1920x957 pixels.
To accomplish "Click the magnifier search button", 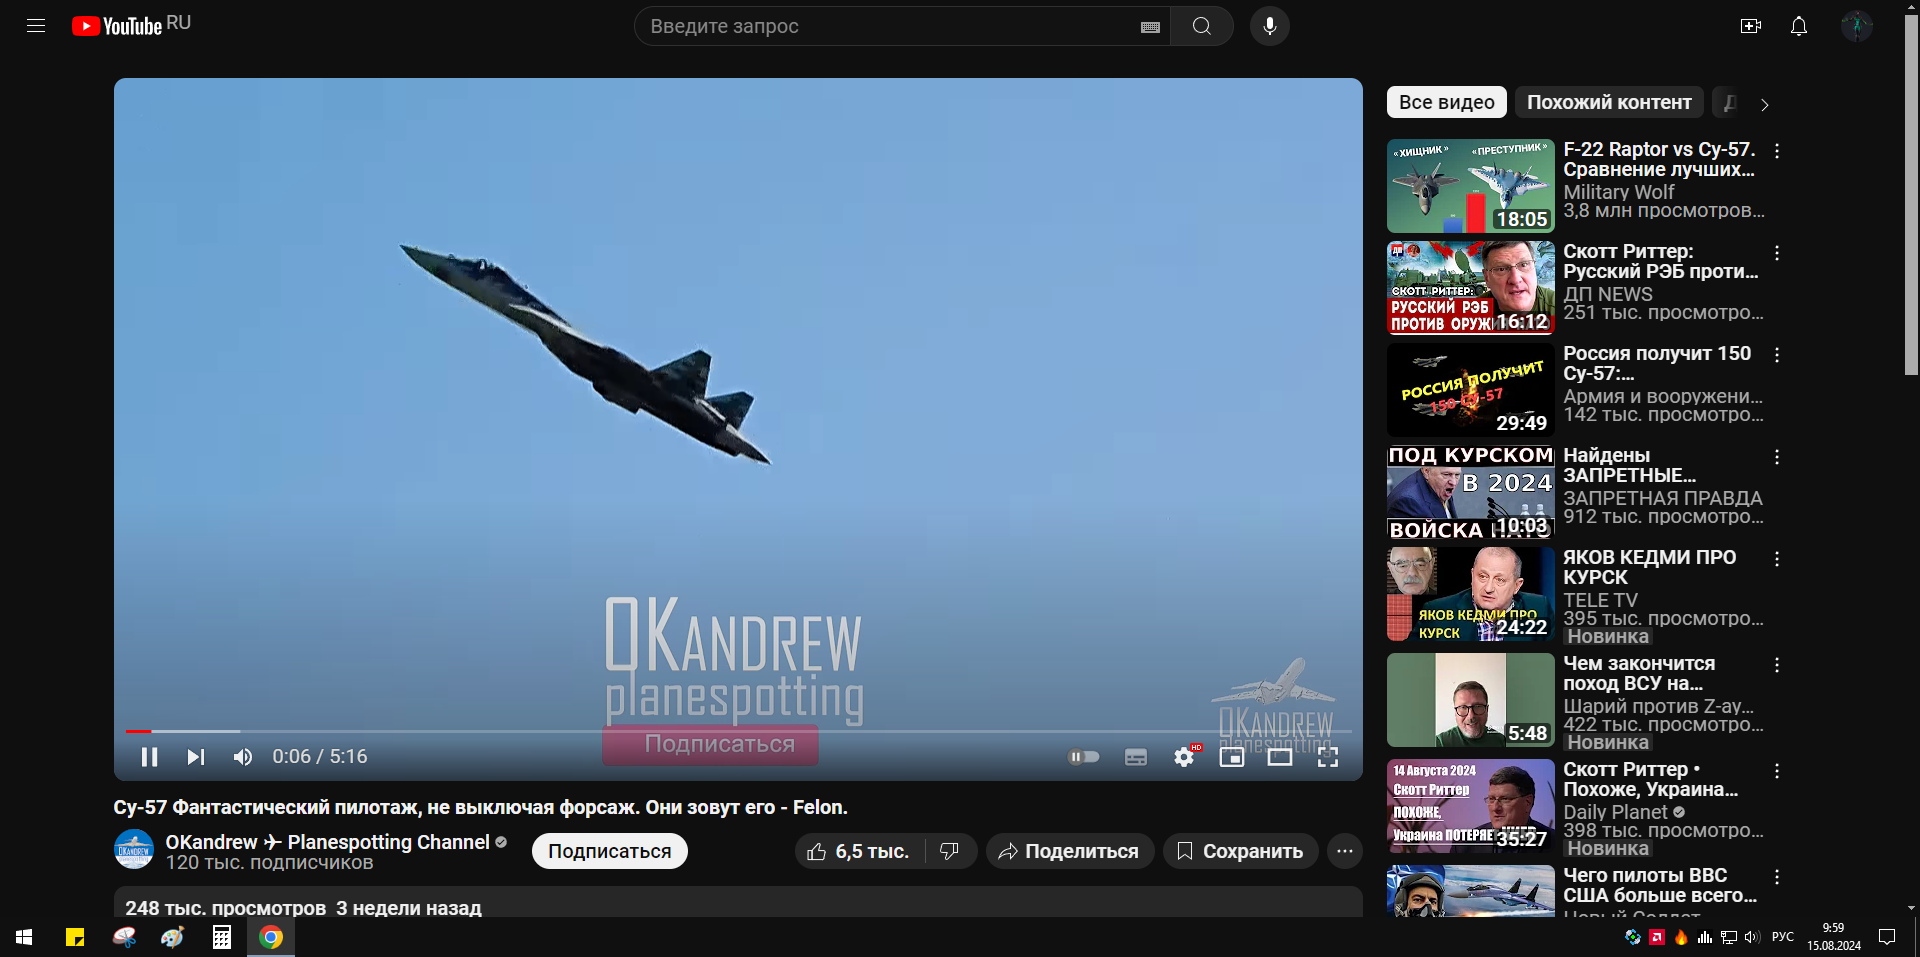I will [1202, 26].
